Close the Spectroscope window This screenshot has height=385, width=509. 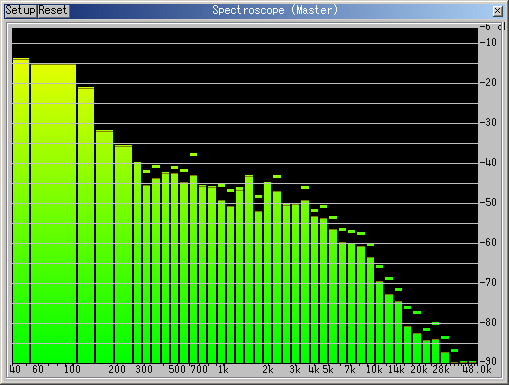pos(497,11)
